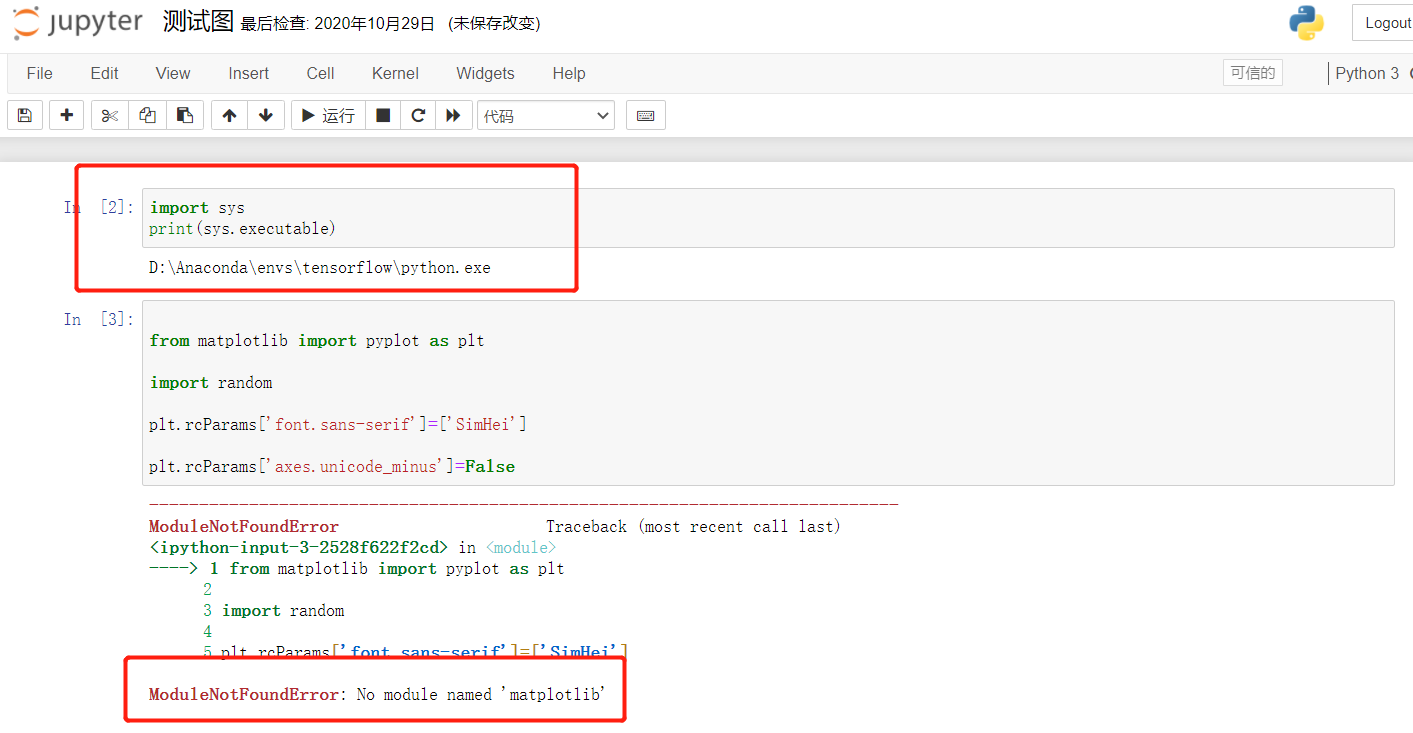This screenshot has height=733, width=1413.
Task: Open the cell type dropdown showing 代码
Action: point(546,116)
